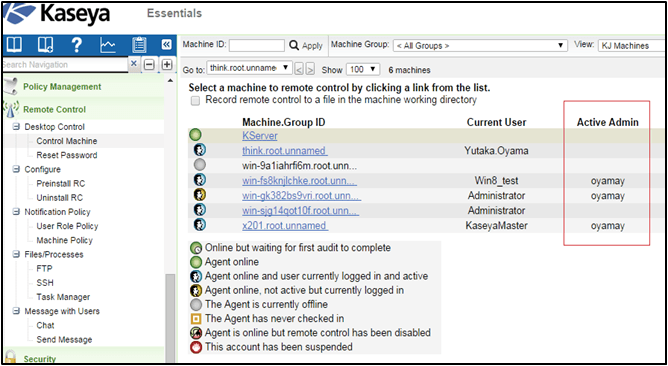The height and width of the screenshot is (366, 668).
Task: Click next machine arrow button
Action: [x=310, y=69]
